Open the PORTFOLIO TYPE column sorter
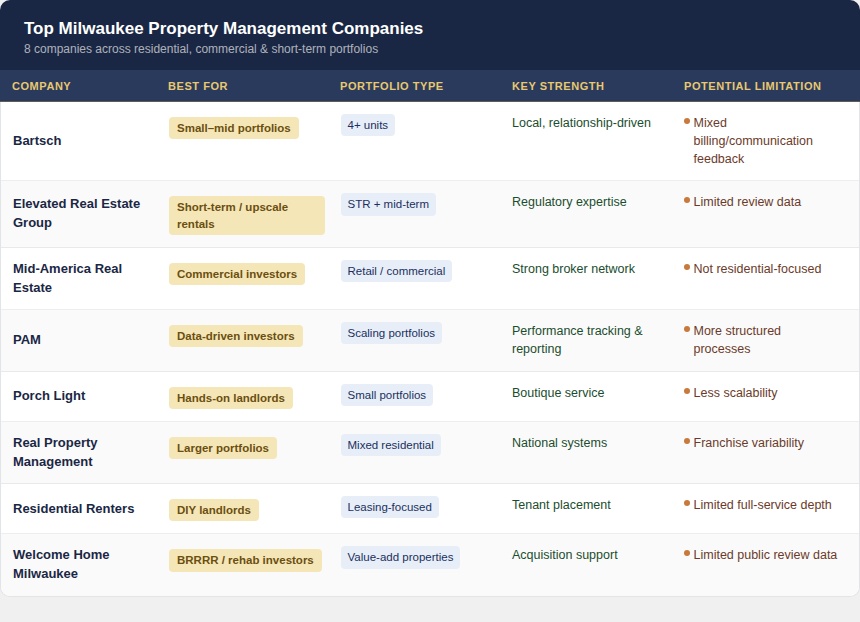The width and height of the screenshot is (860, 622). pyautogui.click(x=390, y=86)
